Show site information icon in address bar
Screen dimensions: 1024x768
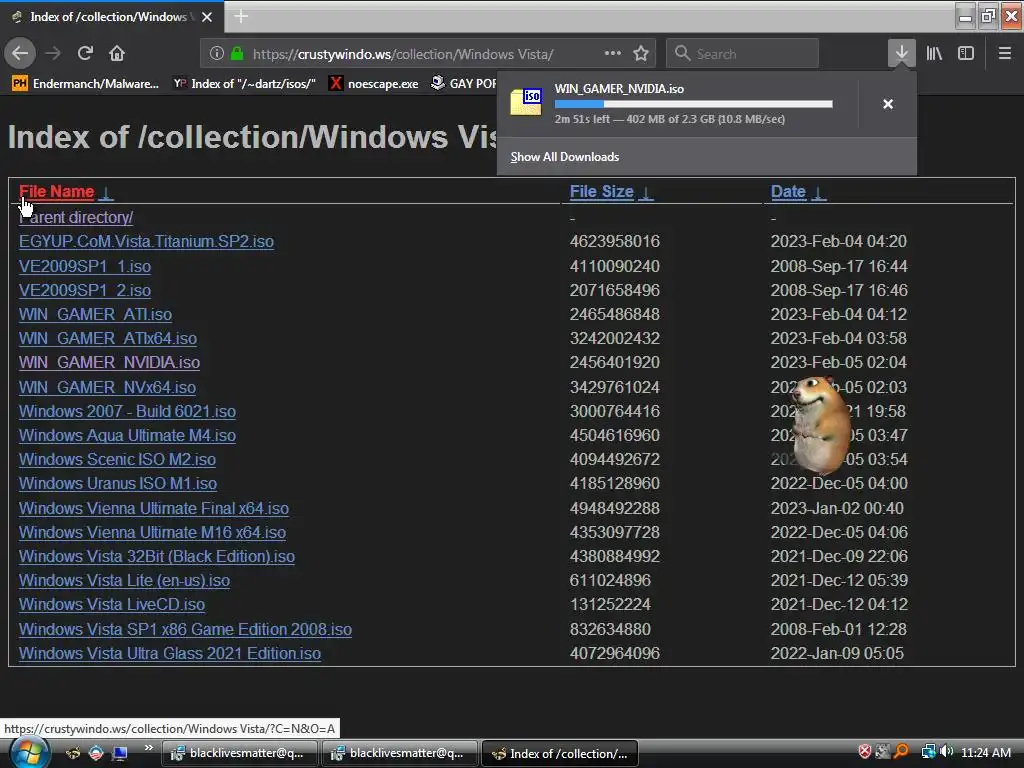(217, 54)
